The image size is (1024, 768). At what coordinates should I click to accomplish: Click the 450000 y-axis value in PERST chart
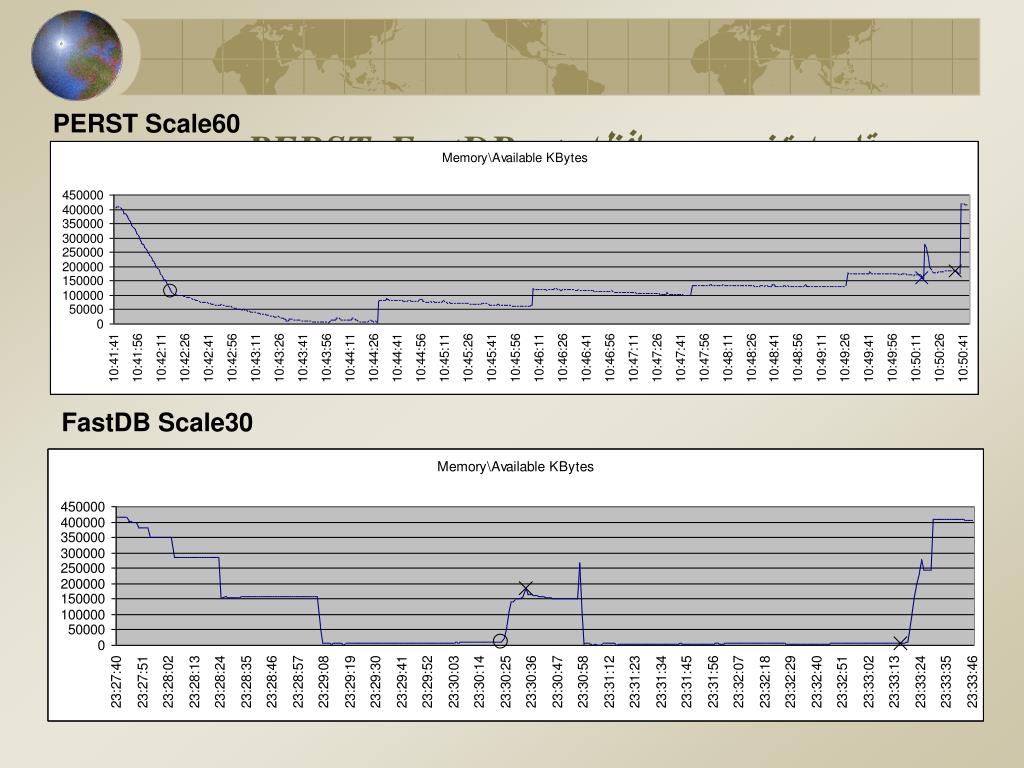point(83,195)
